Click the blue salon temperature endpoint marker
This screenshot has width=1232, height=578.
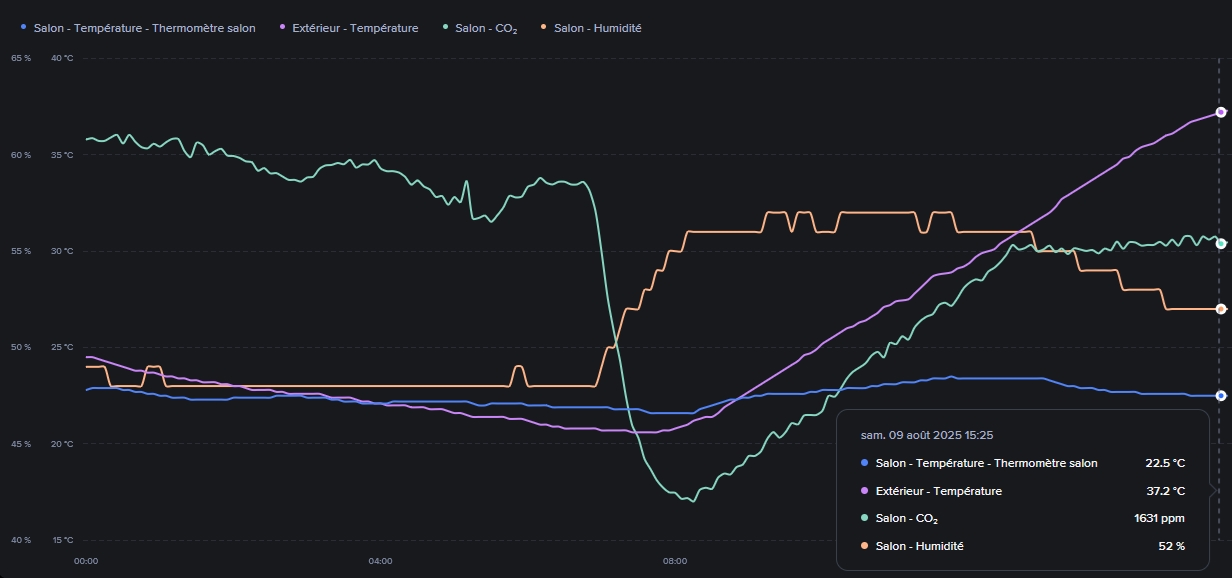[1220, 396]
